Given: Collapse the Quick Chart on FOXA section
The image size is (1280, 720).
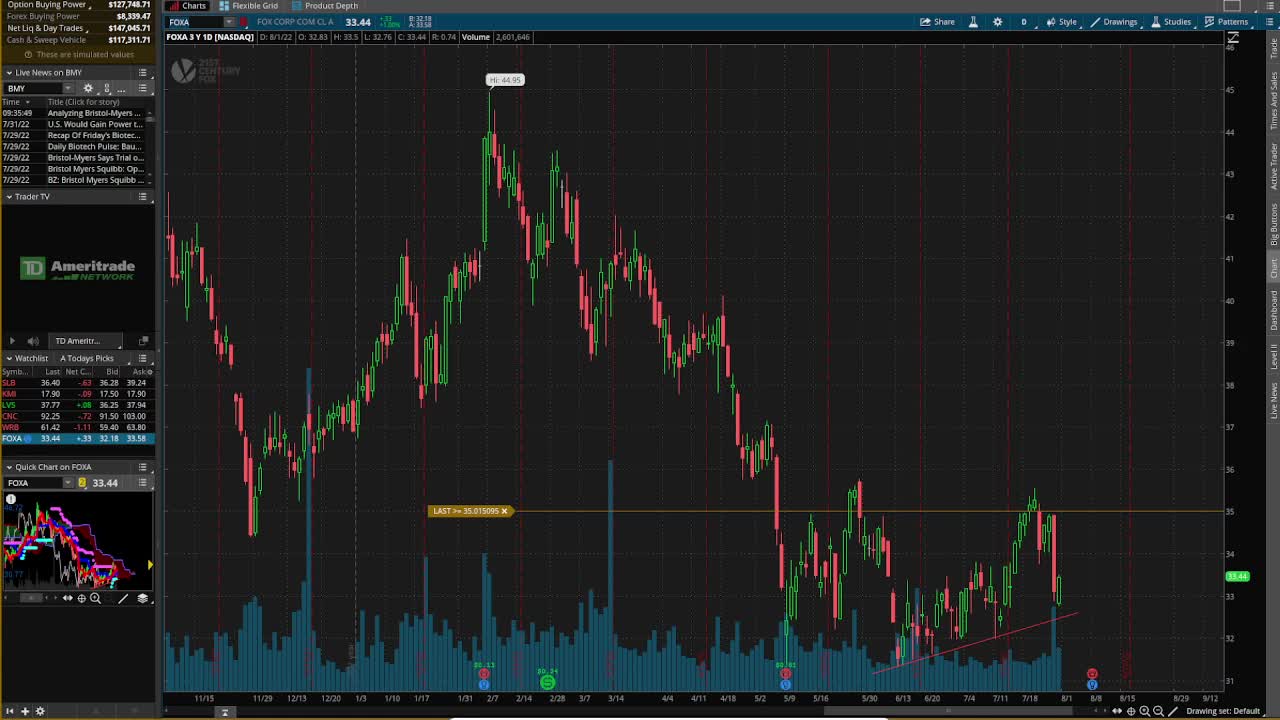Looking at the screenshot, I should [x=9, y=467].
